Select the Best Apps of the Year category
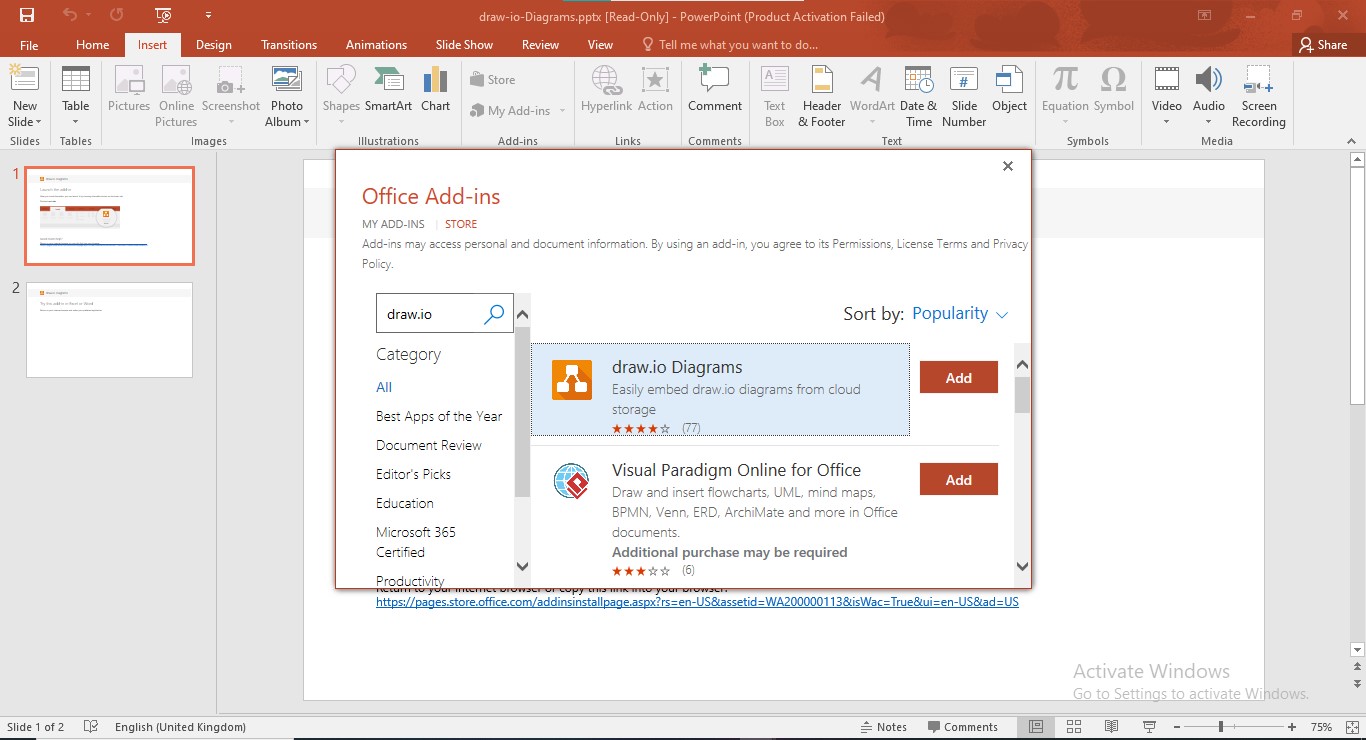Image resolution: width=1366 pixels, height=740 pixels. (x=439, y=416)
